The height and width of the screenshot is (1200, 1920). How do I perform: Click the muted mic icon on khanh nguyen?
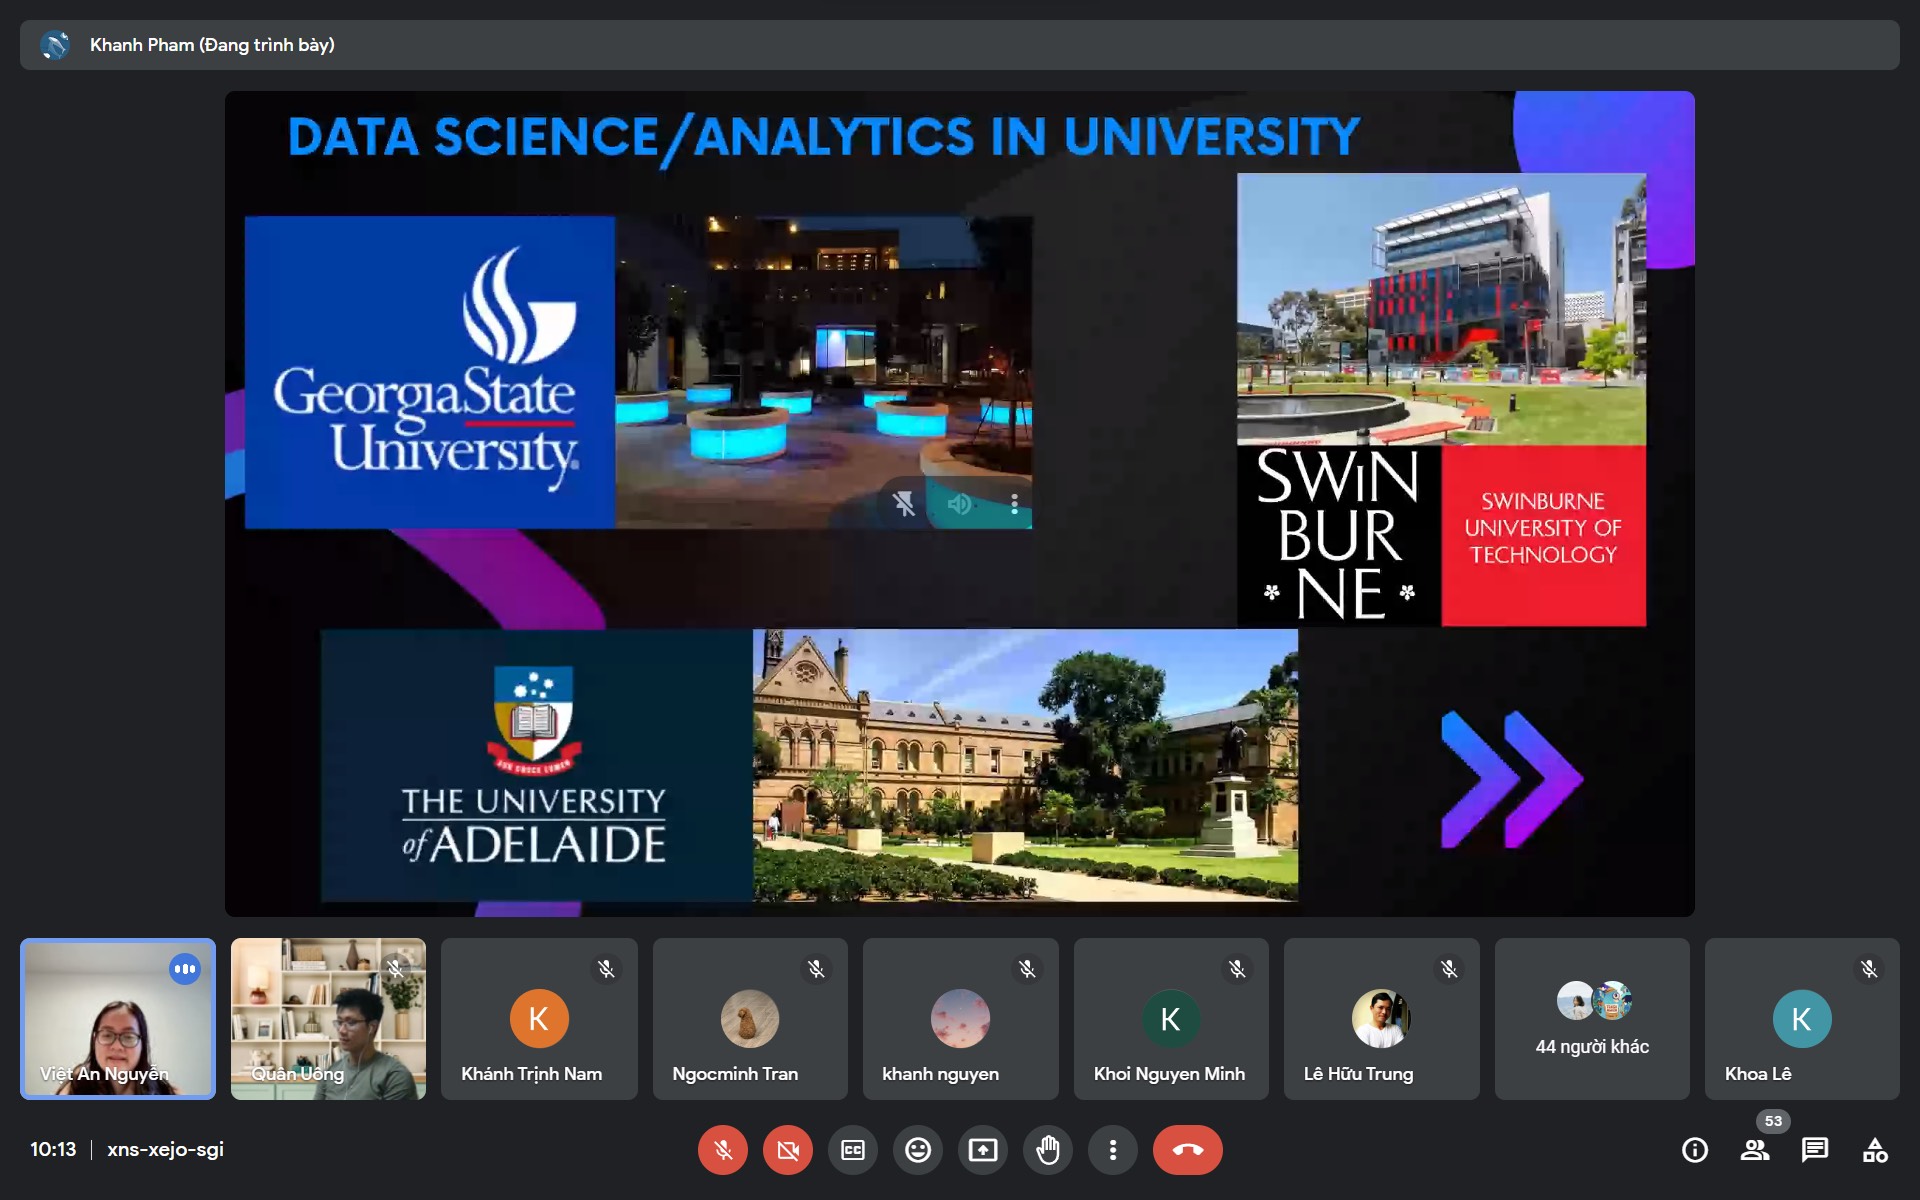point(1027,969)
